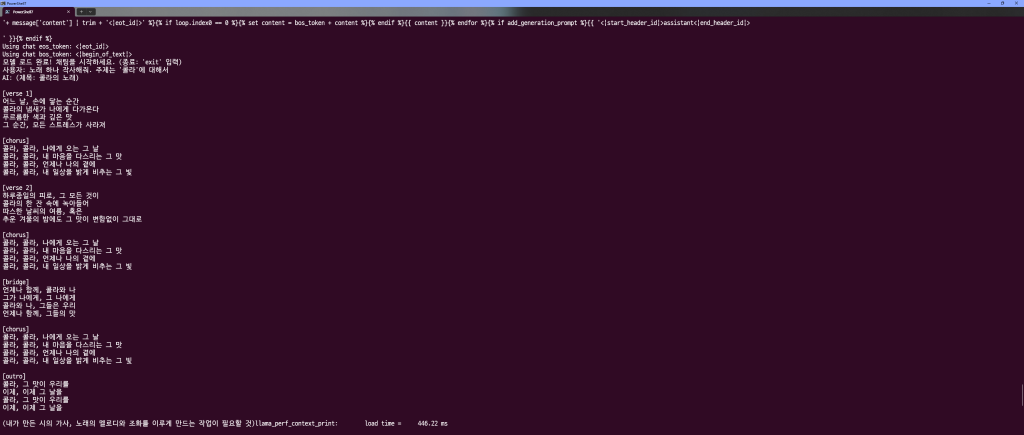Select the PowerShell 7 tab
The image size is (1024, 435).
pos(37,11)
